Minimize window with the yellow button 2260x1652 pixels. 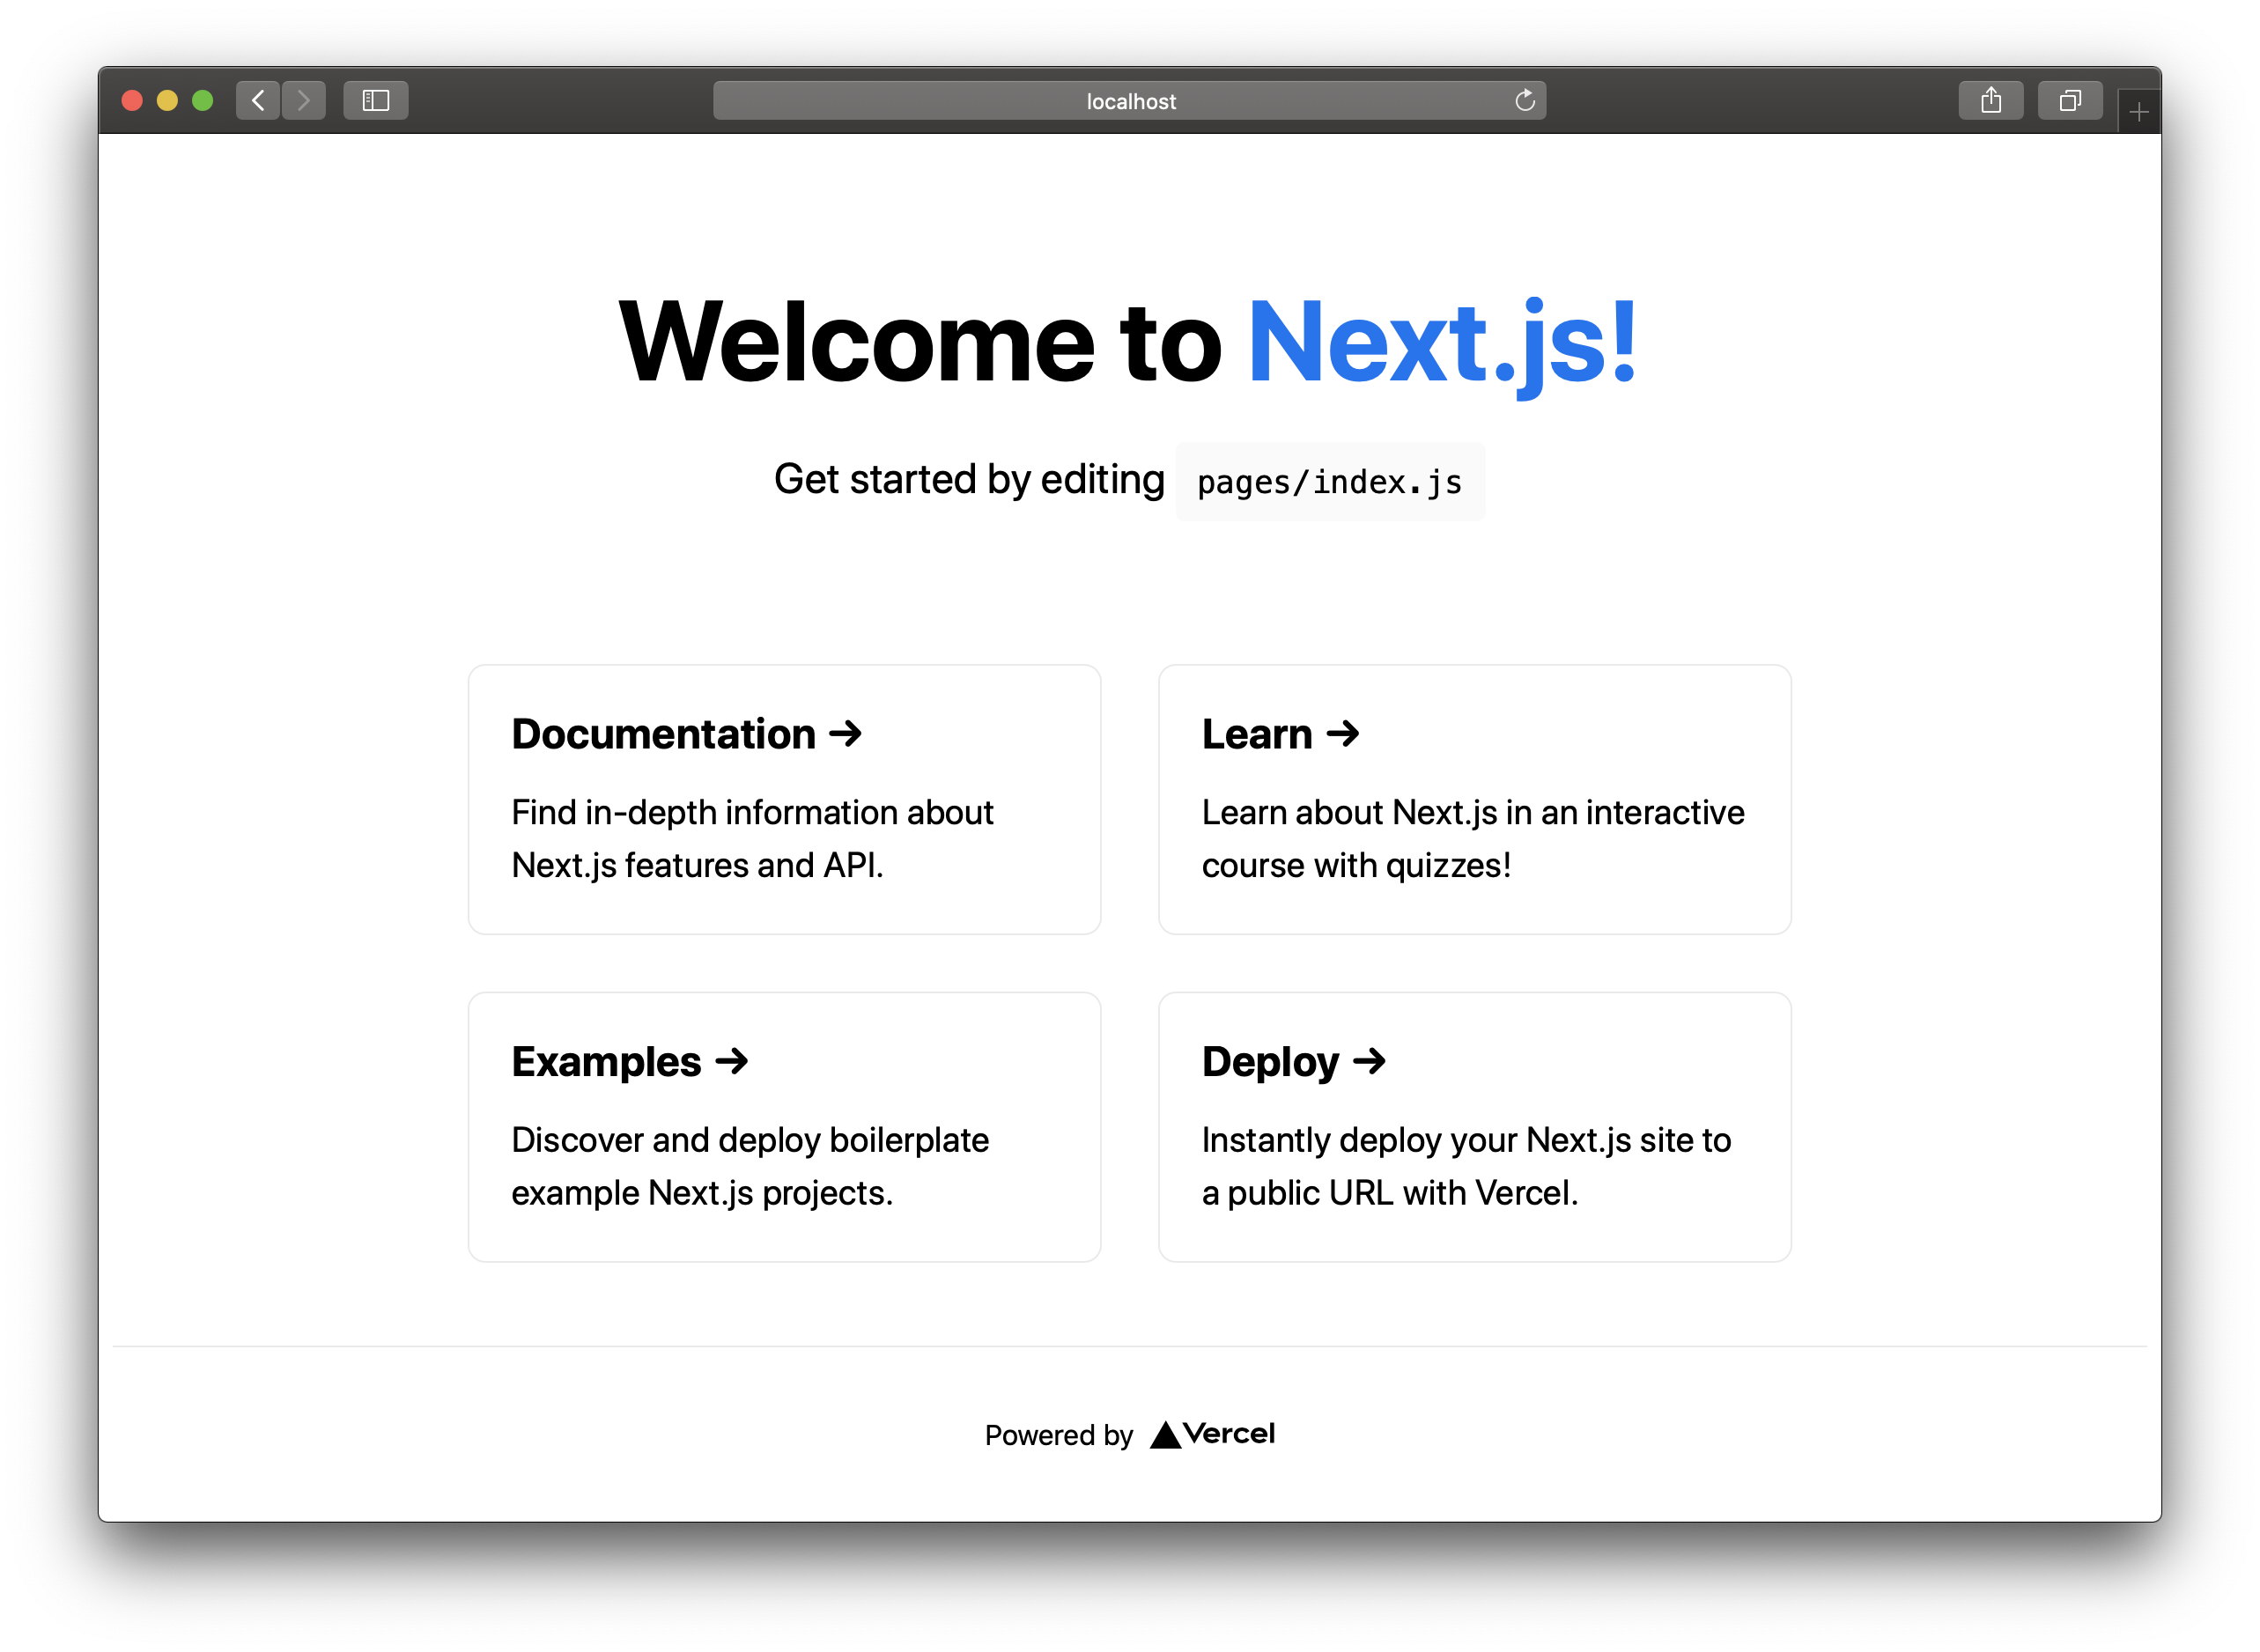(167, 100)
